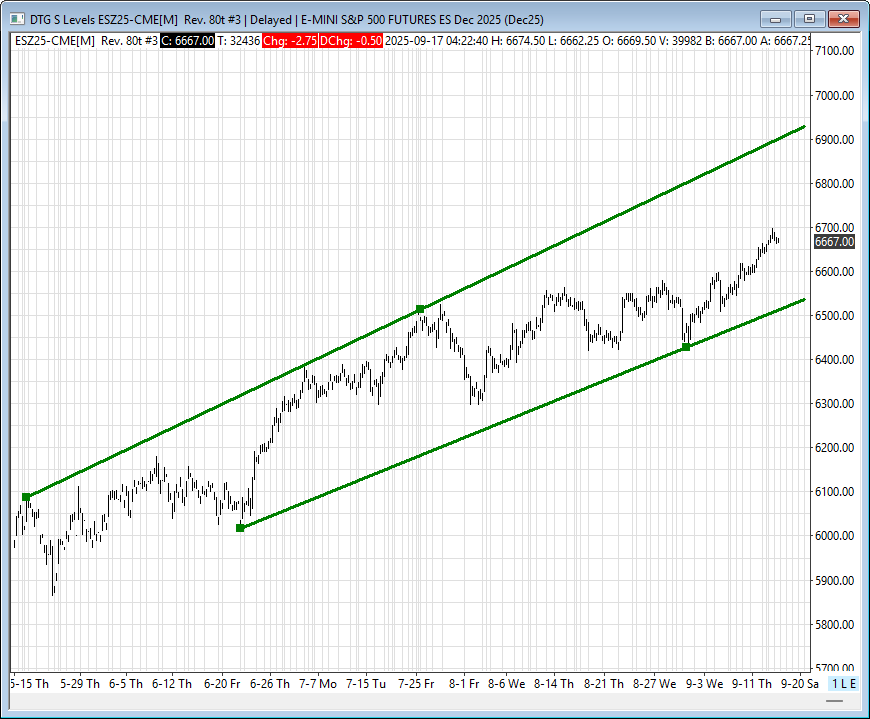Click the chart window icon in title bar
Screen dimensions: 870x719
(17, 19)
